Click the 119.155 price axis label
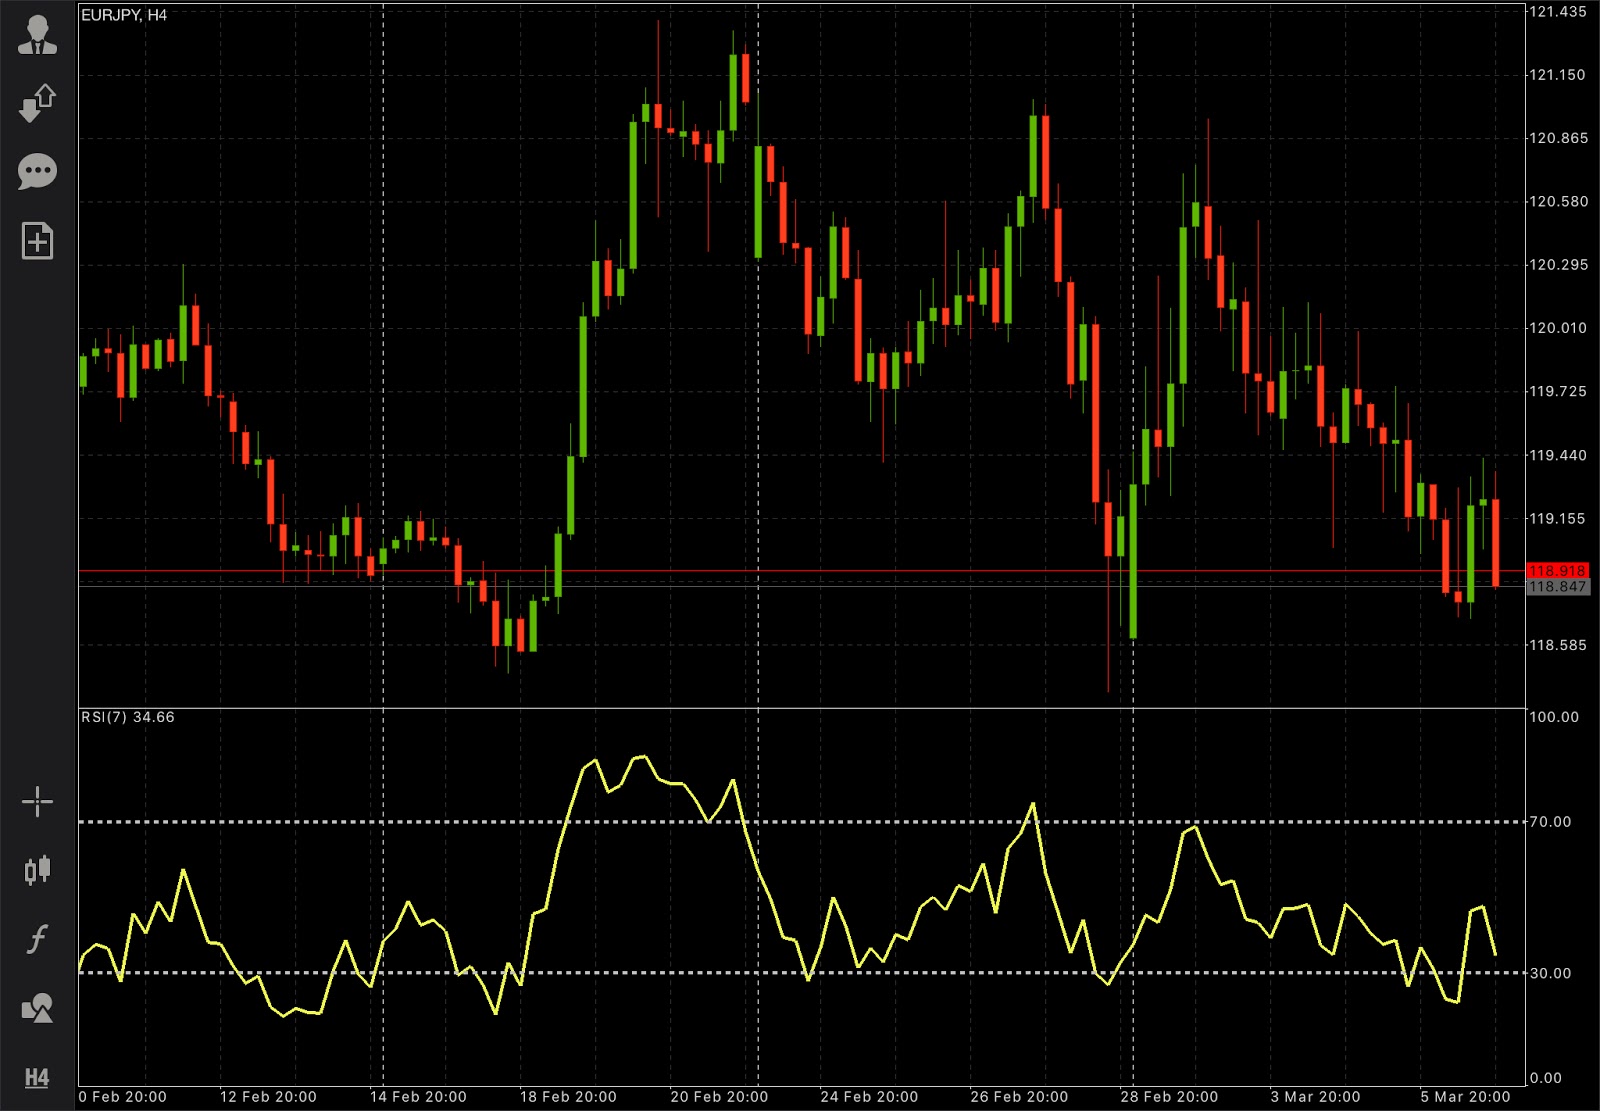The image size is (1600, 1111). tap(1558, 518)
